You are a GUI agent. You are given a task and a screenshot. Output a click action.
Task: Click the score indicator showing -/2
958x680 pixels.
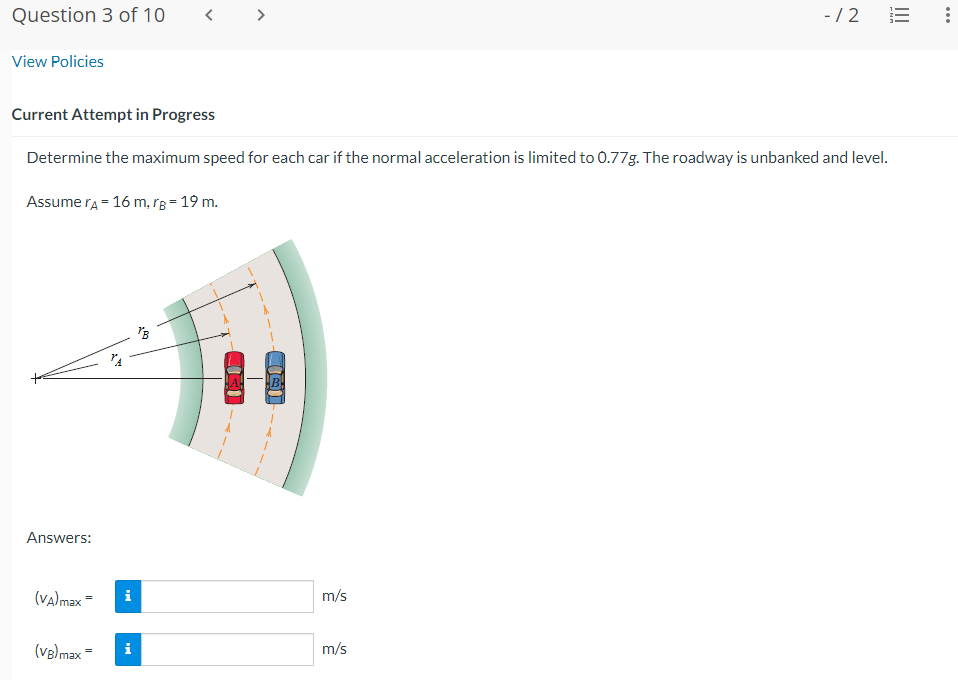841,15
